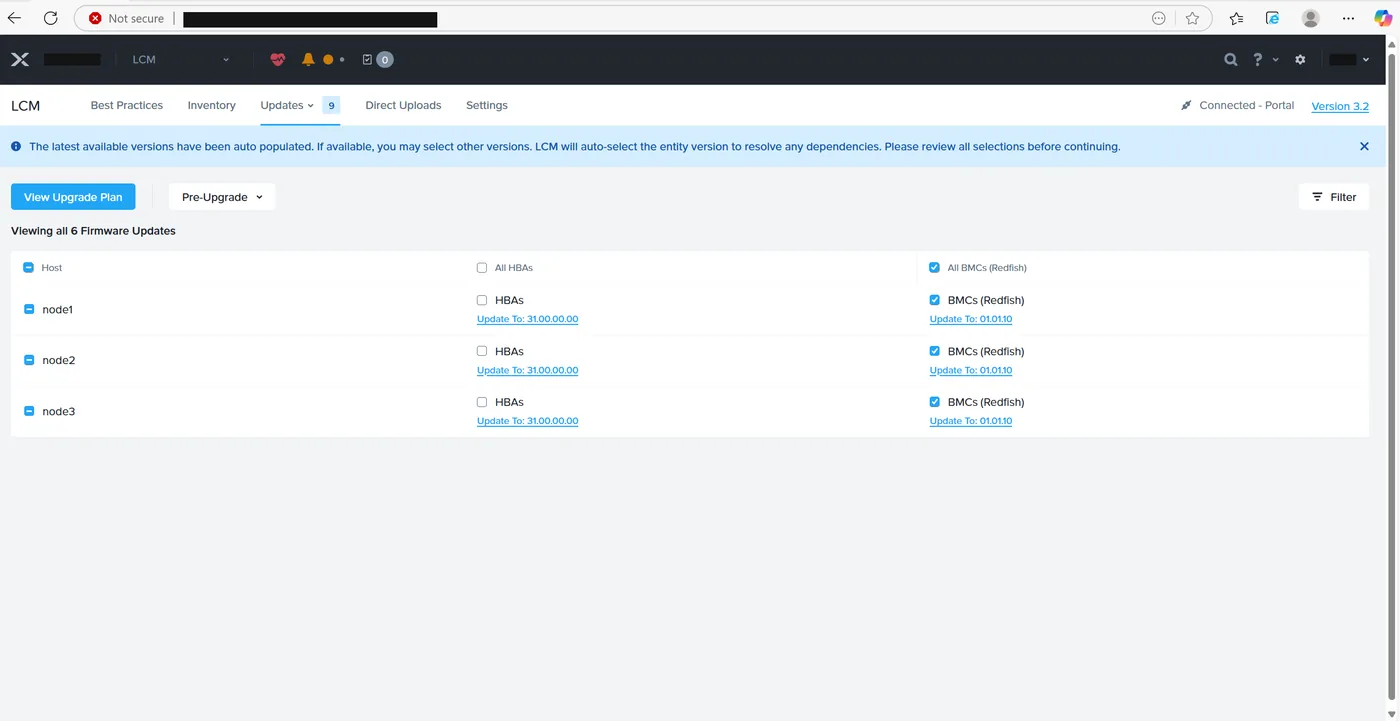Screen dimensions: 1400x721
Task: Open the LCM Settings tab
Action: [x=487, y=105]
